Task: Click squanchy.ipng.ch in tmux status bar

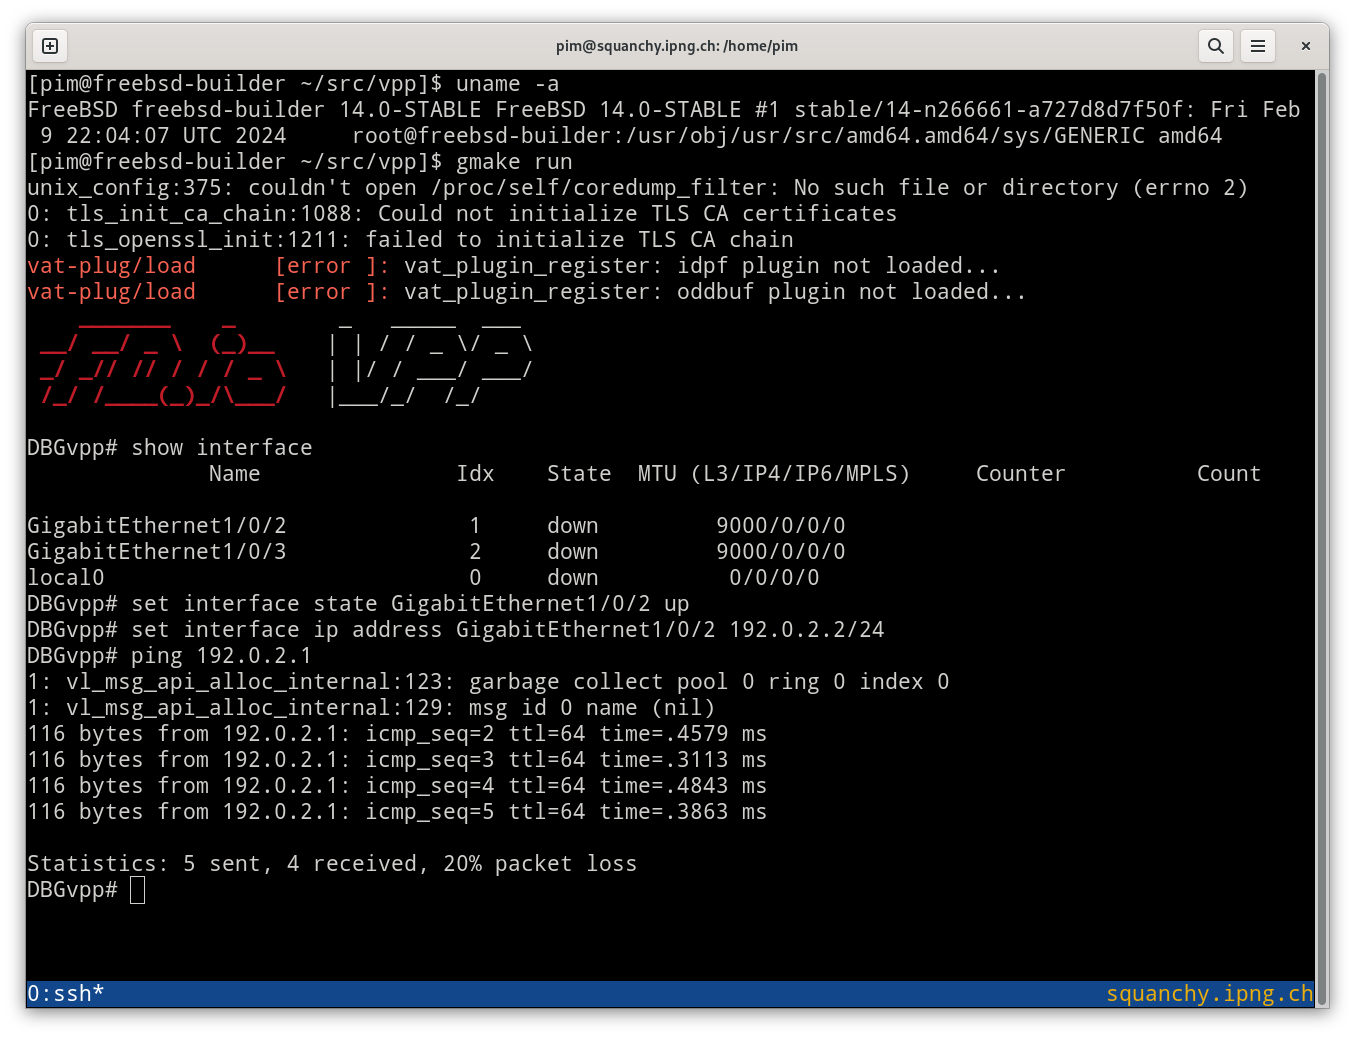Action: 1208,993
